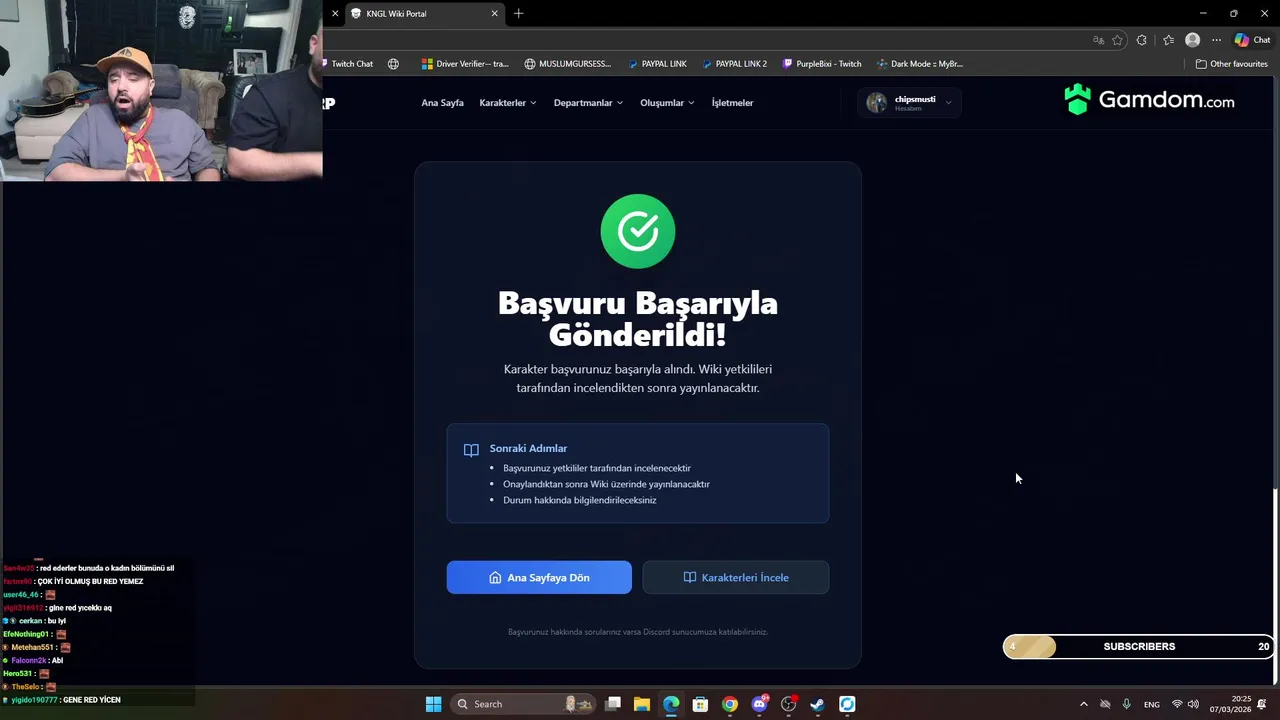Click the chipsmusti profile avatar
1280x720 pixels.
(x=877, y=103)
